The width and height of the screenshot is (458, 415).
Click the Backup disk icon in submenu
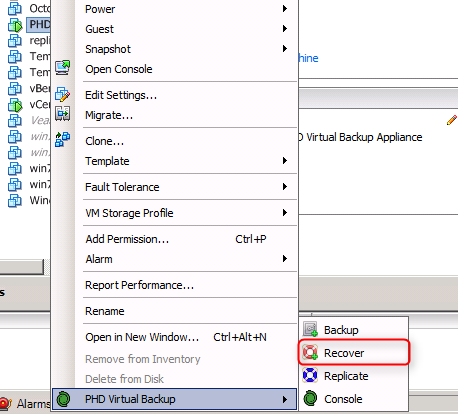pos(310,329)
